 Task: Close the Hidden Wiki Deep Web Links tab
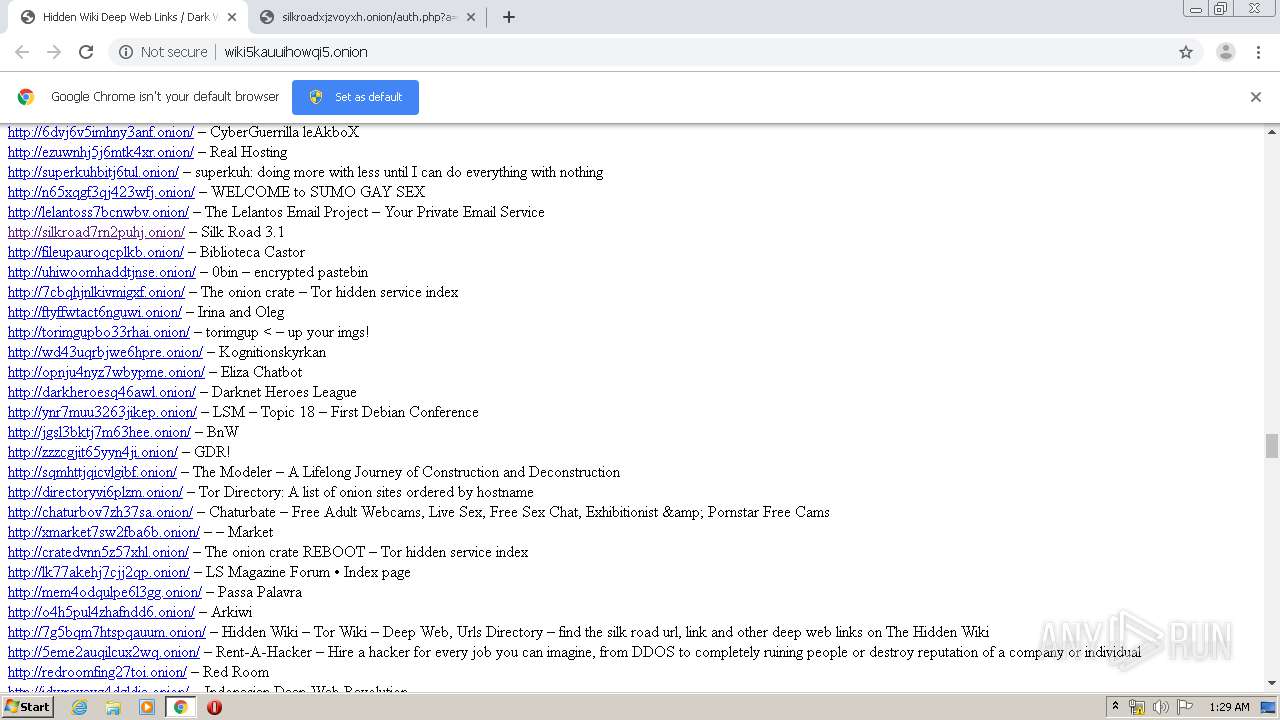click(x=232, y=17)
